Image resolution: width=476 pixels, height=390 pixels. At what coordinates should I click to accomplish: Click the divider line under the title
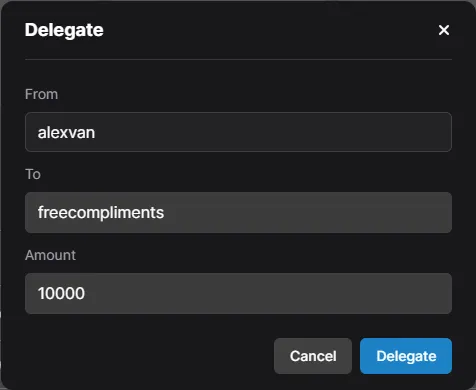coord(238,60)
